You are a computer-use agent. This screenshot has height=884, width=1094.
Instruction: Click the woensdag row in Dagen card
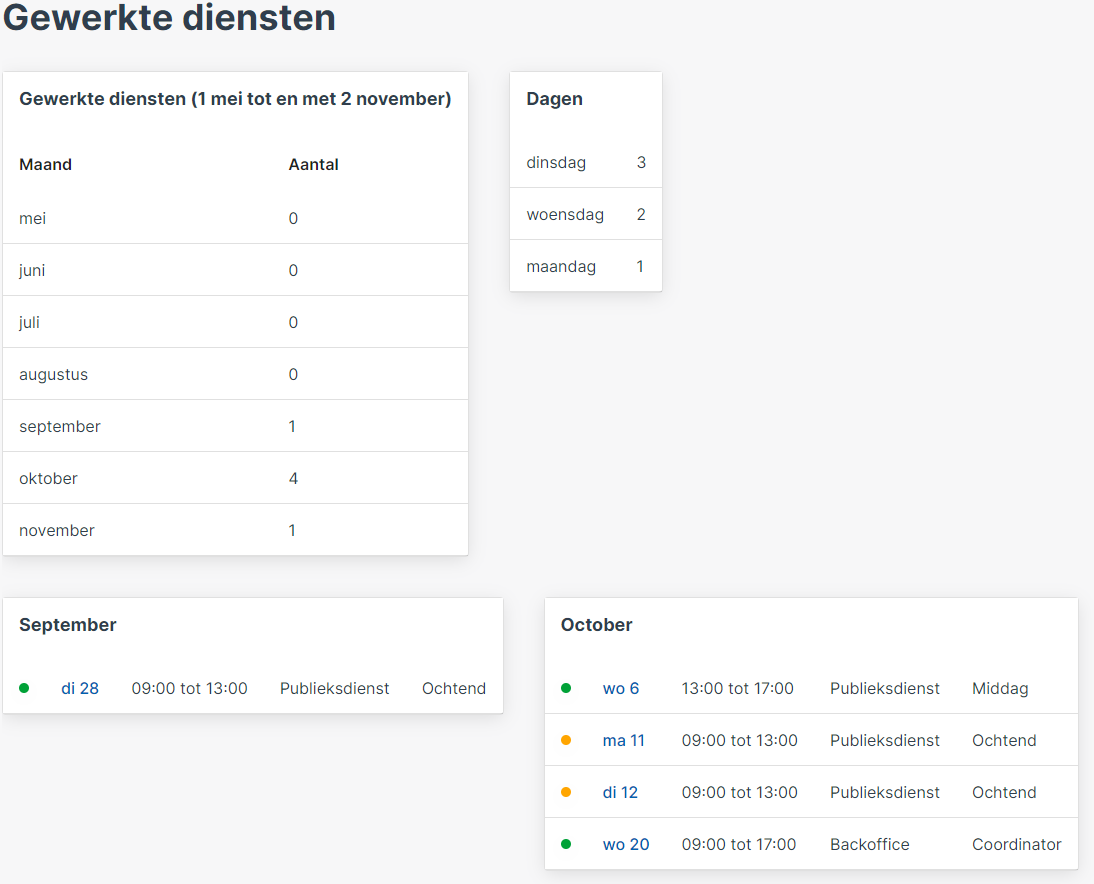[x=585, y=214]
